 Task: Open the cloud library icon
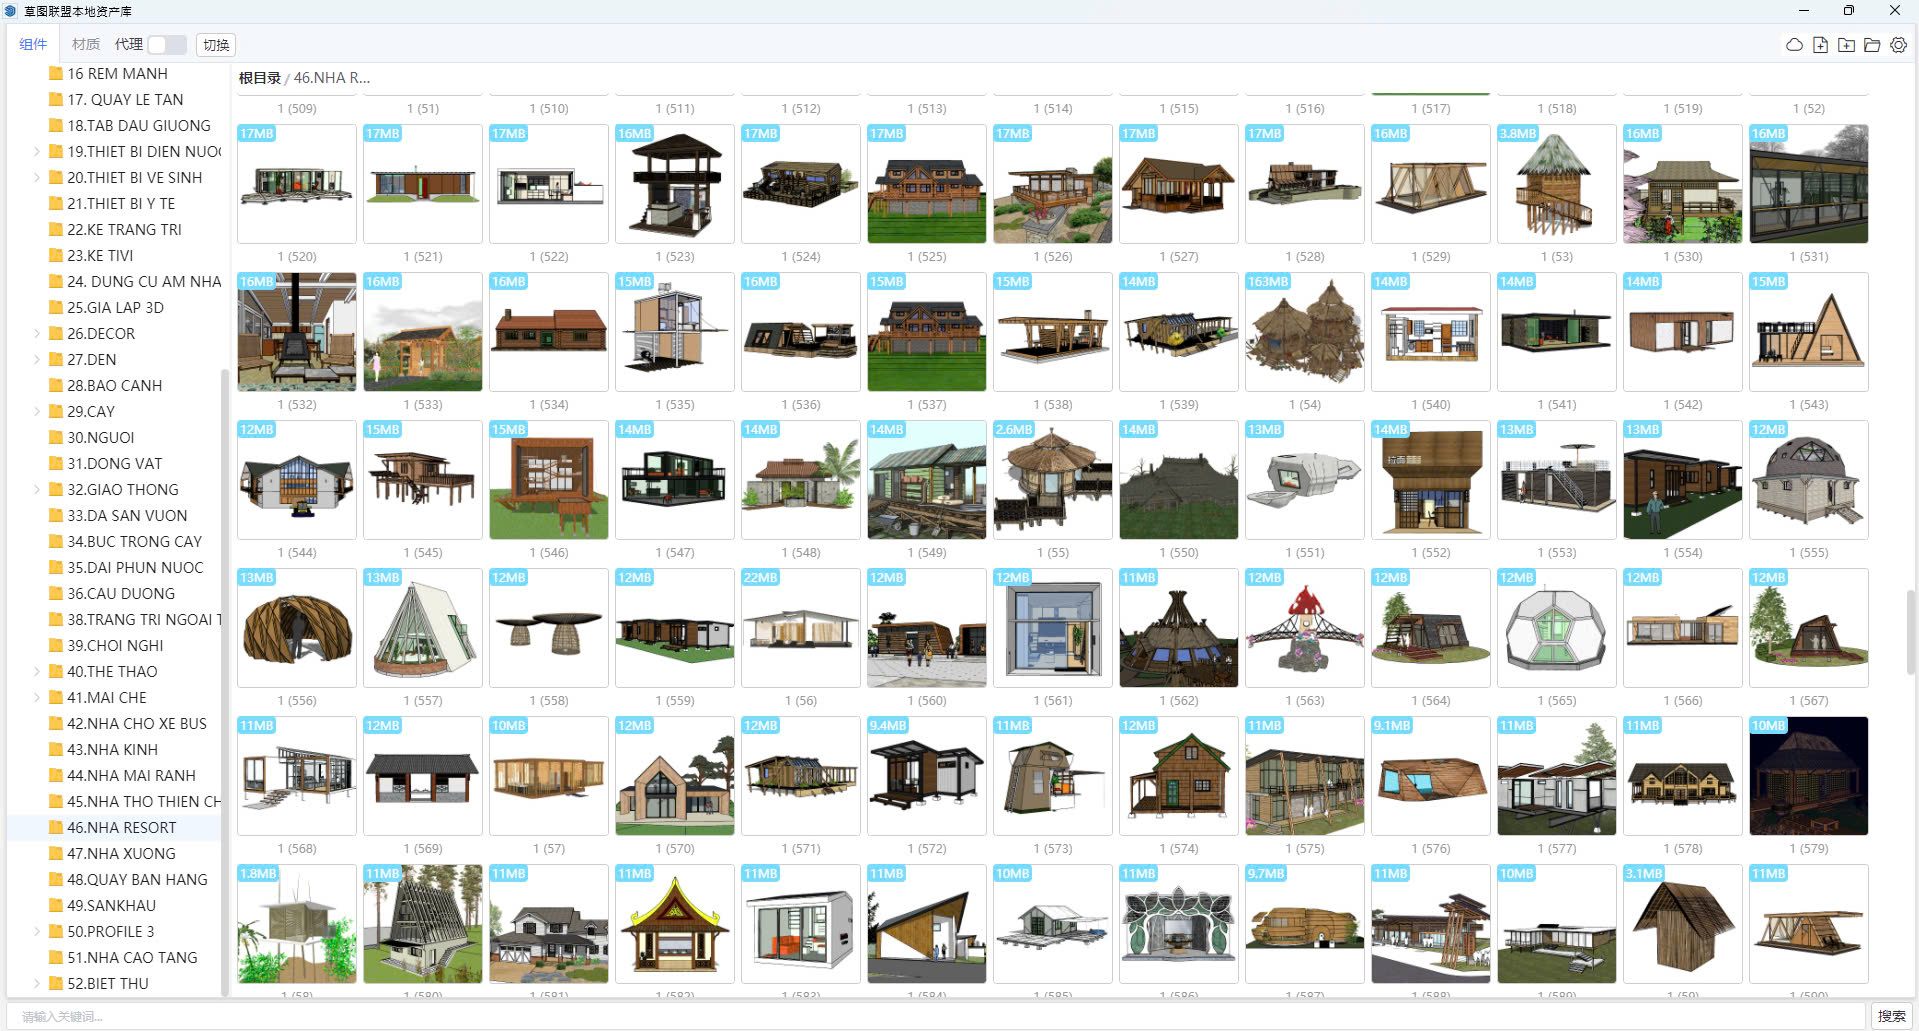(x=1794, y=45)
